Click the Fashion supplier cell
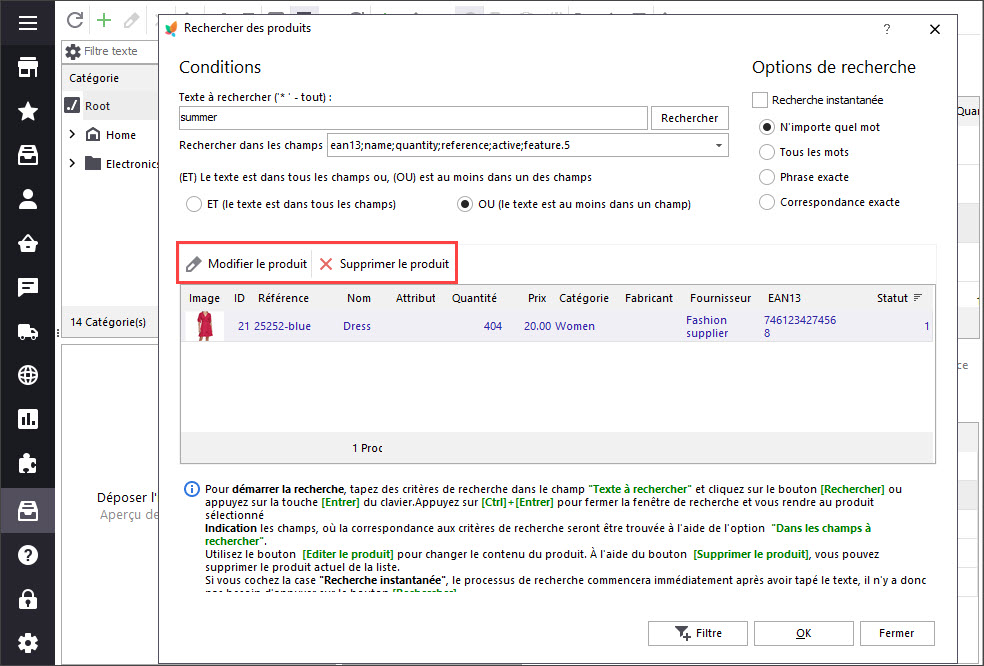 707,326
